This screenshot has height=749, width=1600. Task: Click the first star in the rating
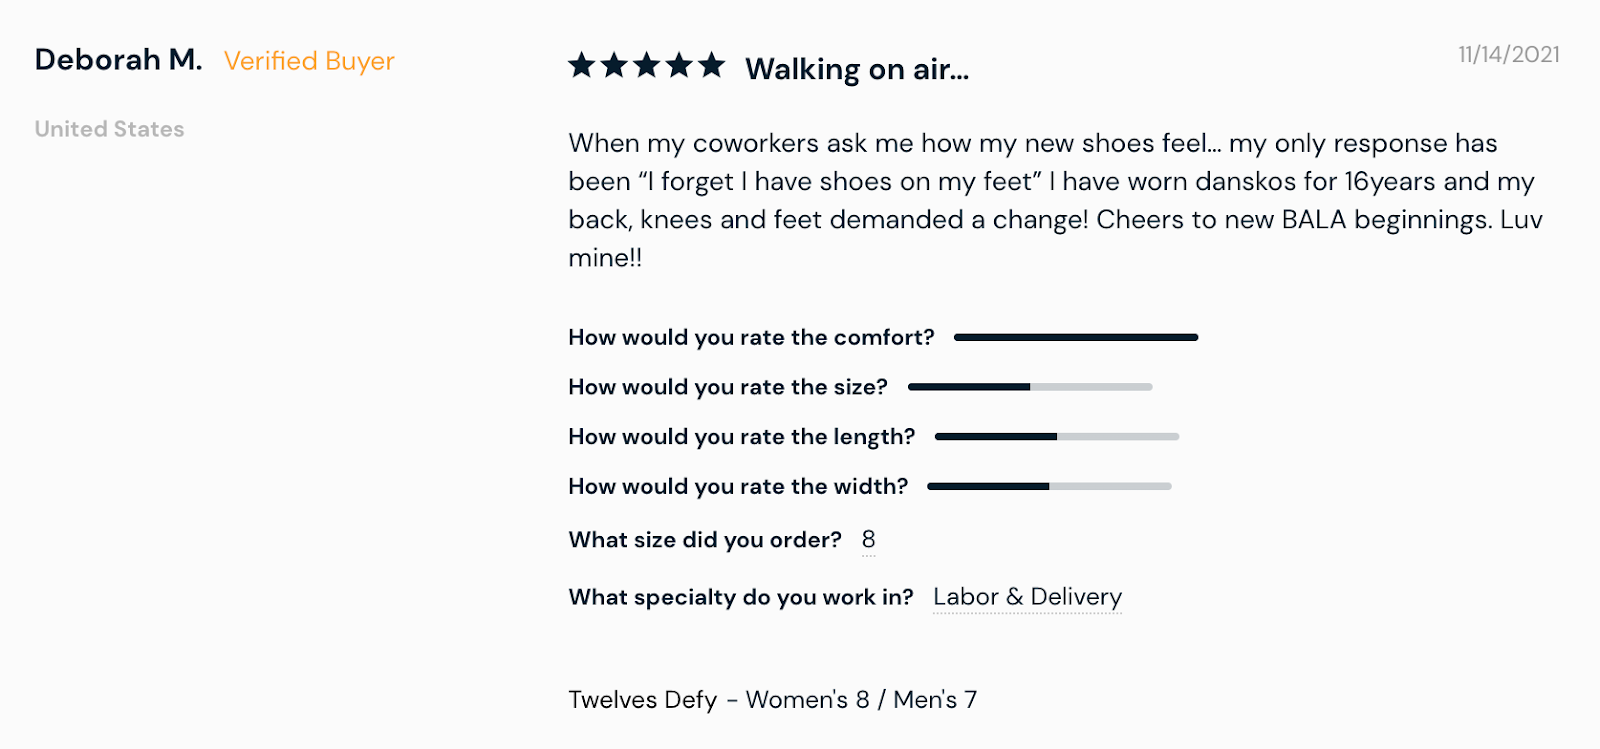[x=582, y=66]
